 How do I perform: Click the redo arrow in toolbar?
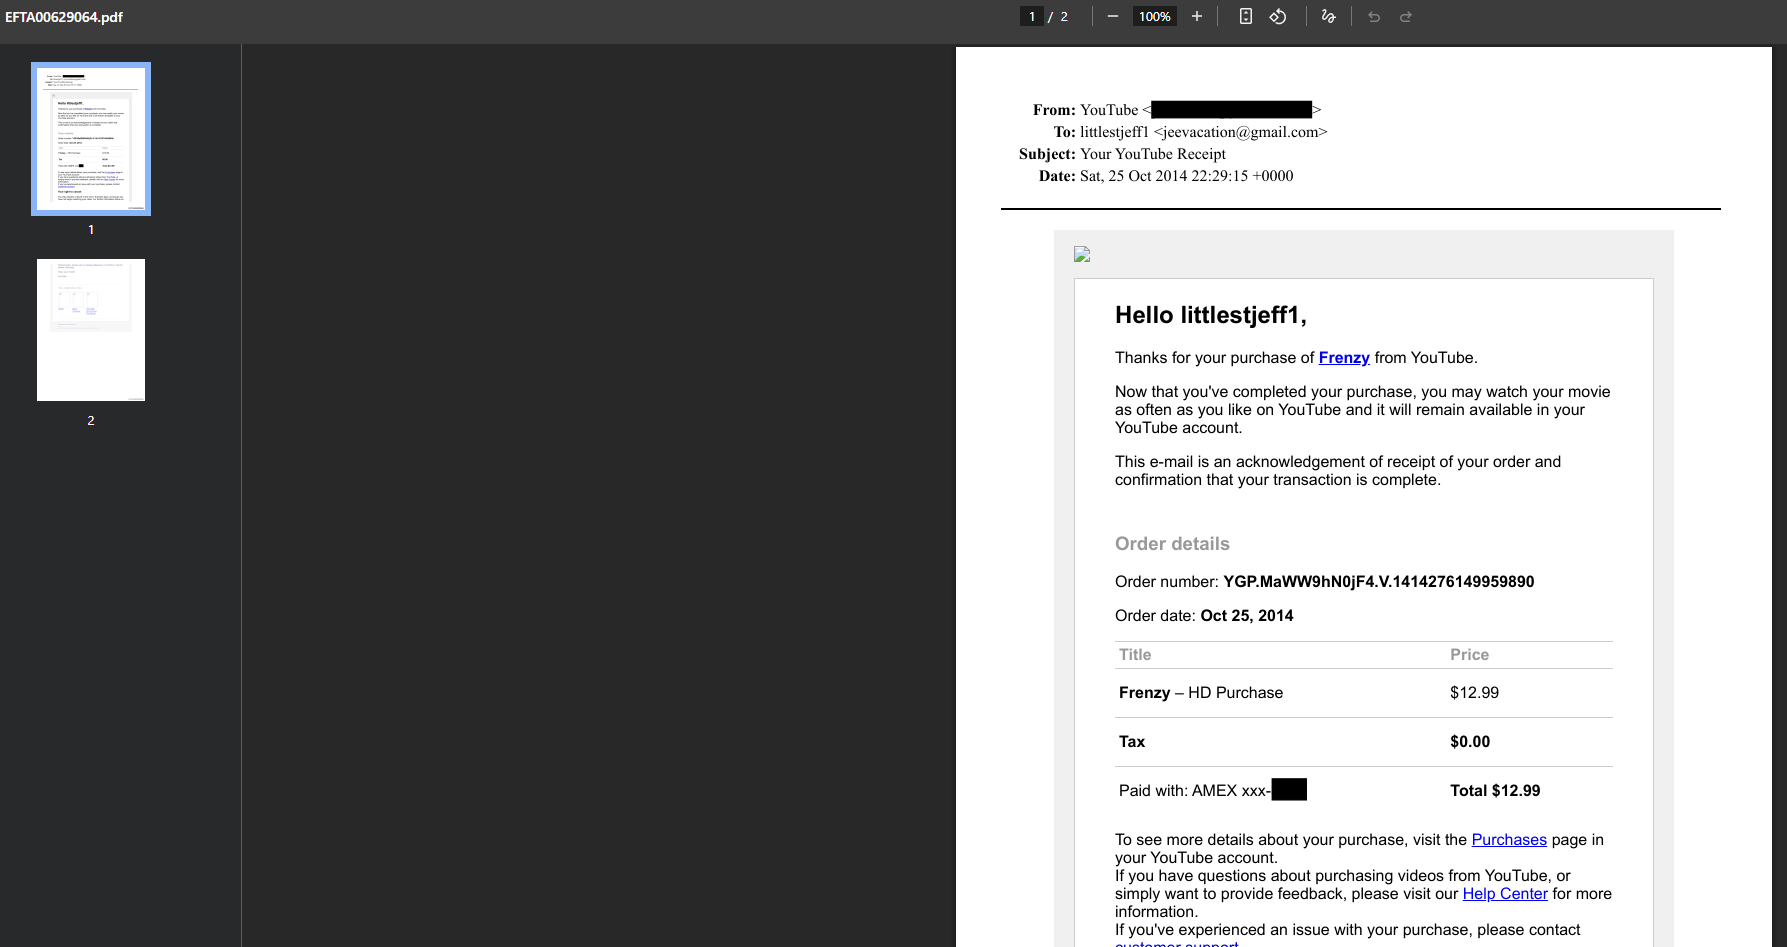coord(1406,16)
